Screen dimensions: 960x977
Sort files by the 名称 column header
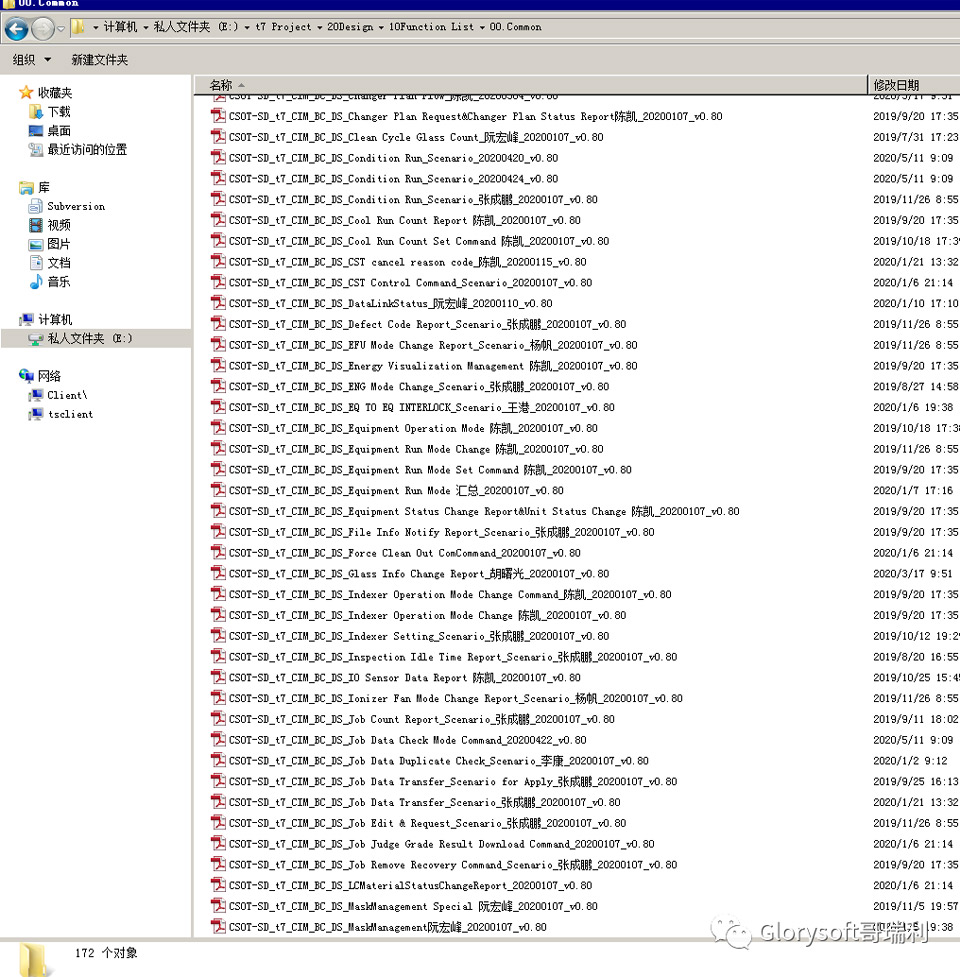[221, 85]
